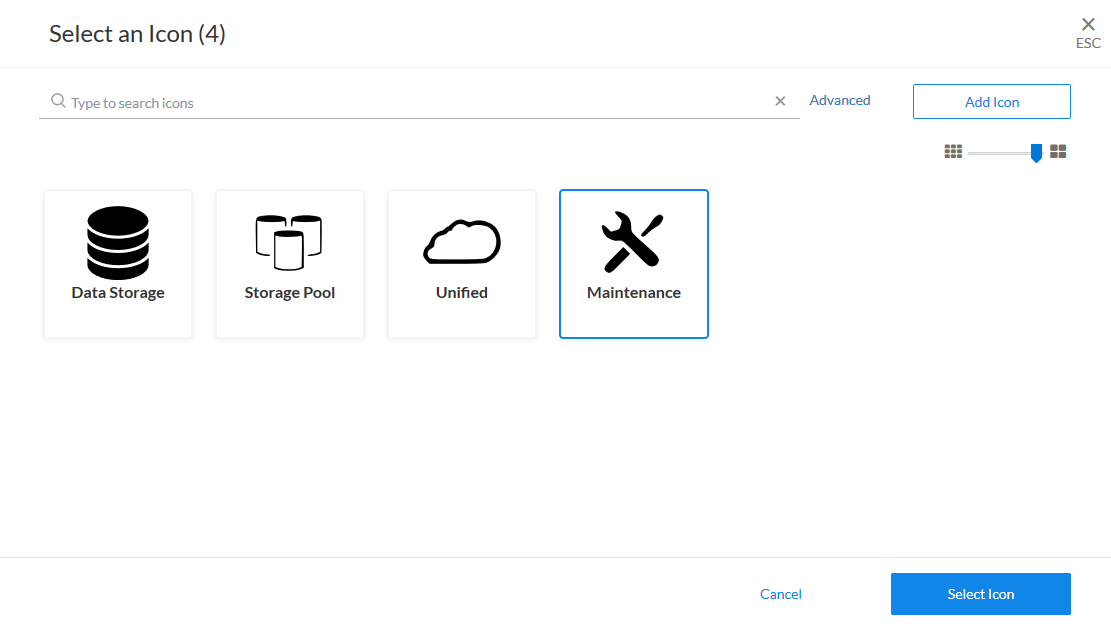Select the Data Storage database icon
The height and width of the screenshot is (628, 1111).
click(x=118, y=243)
